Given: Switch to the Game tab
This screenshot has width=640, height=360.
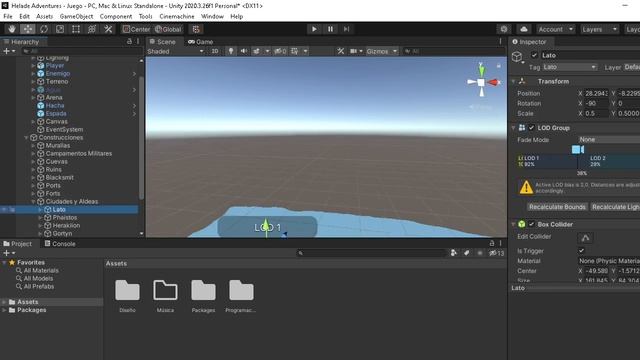Looking at the screenshot, I should click(x=200, y=42).
